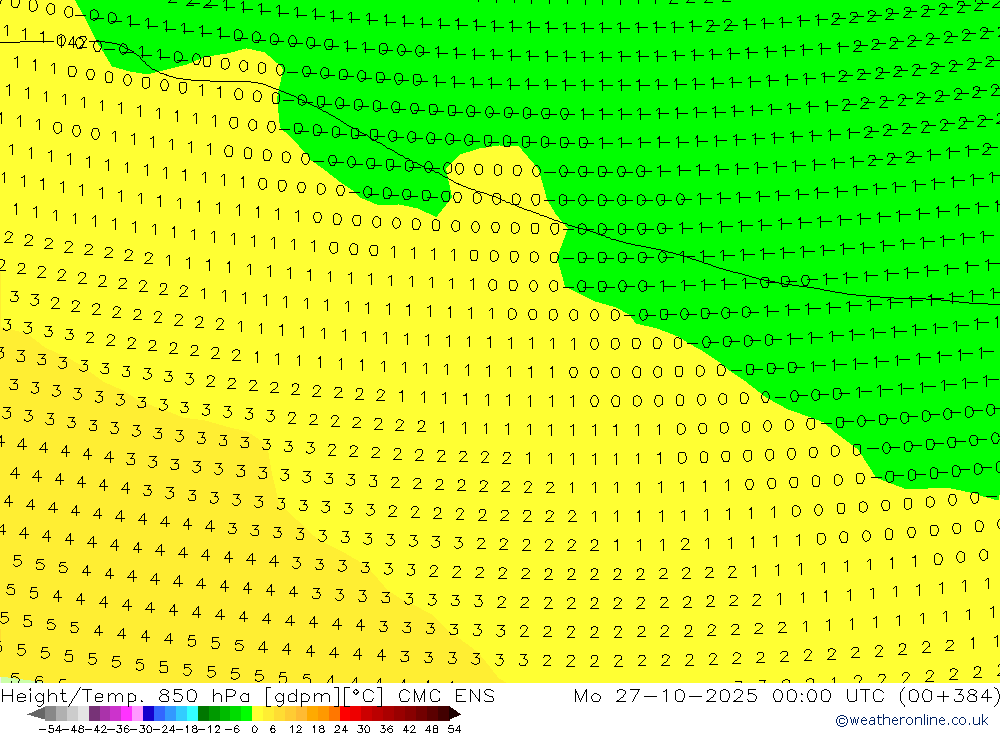The height and width of the screenshot is (733, 1000).
Task: Click the legend label '54'
Action: click(x=454, y=729)
